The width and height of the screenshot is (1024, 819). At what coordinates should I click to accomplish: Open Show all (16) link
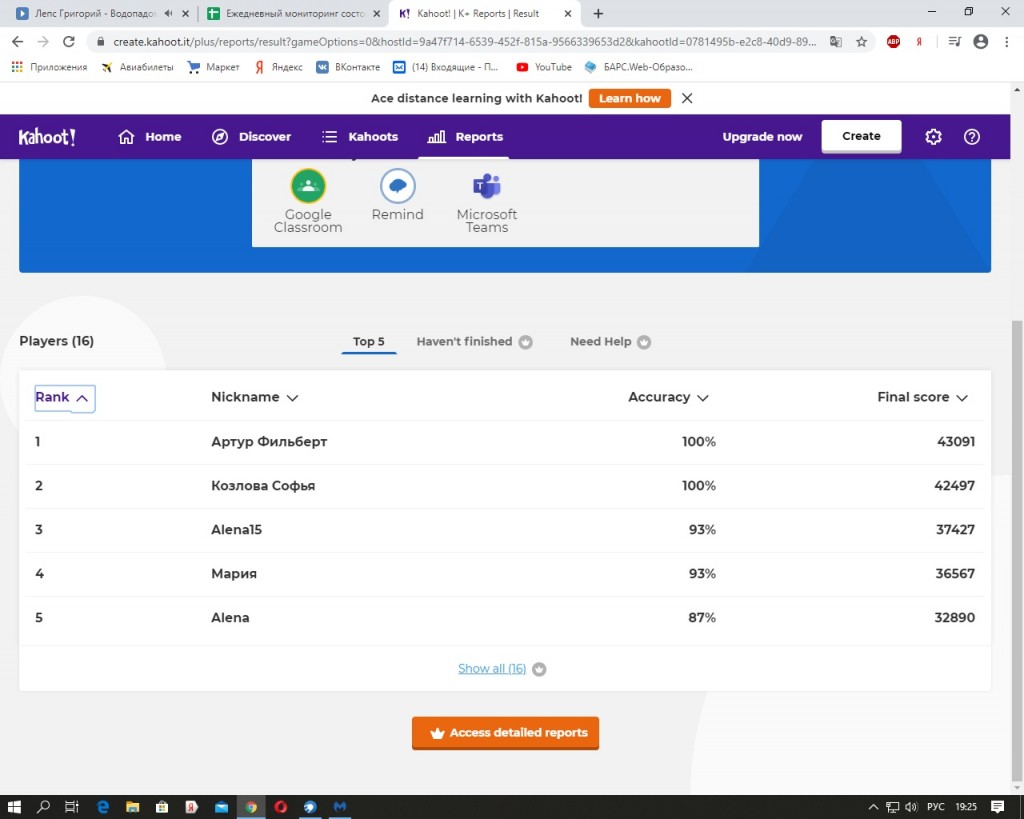pyautogui.click(x=492, y=669)
